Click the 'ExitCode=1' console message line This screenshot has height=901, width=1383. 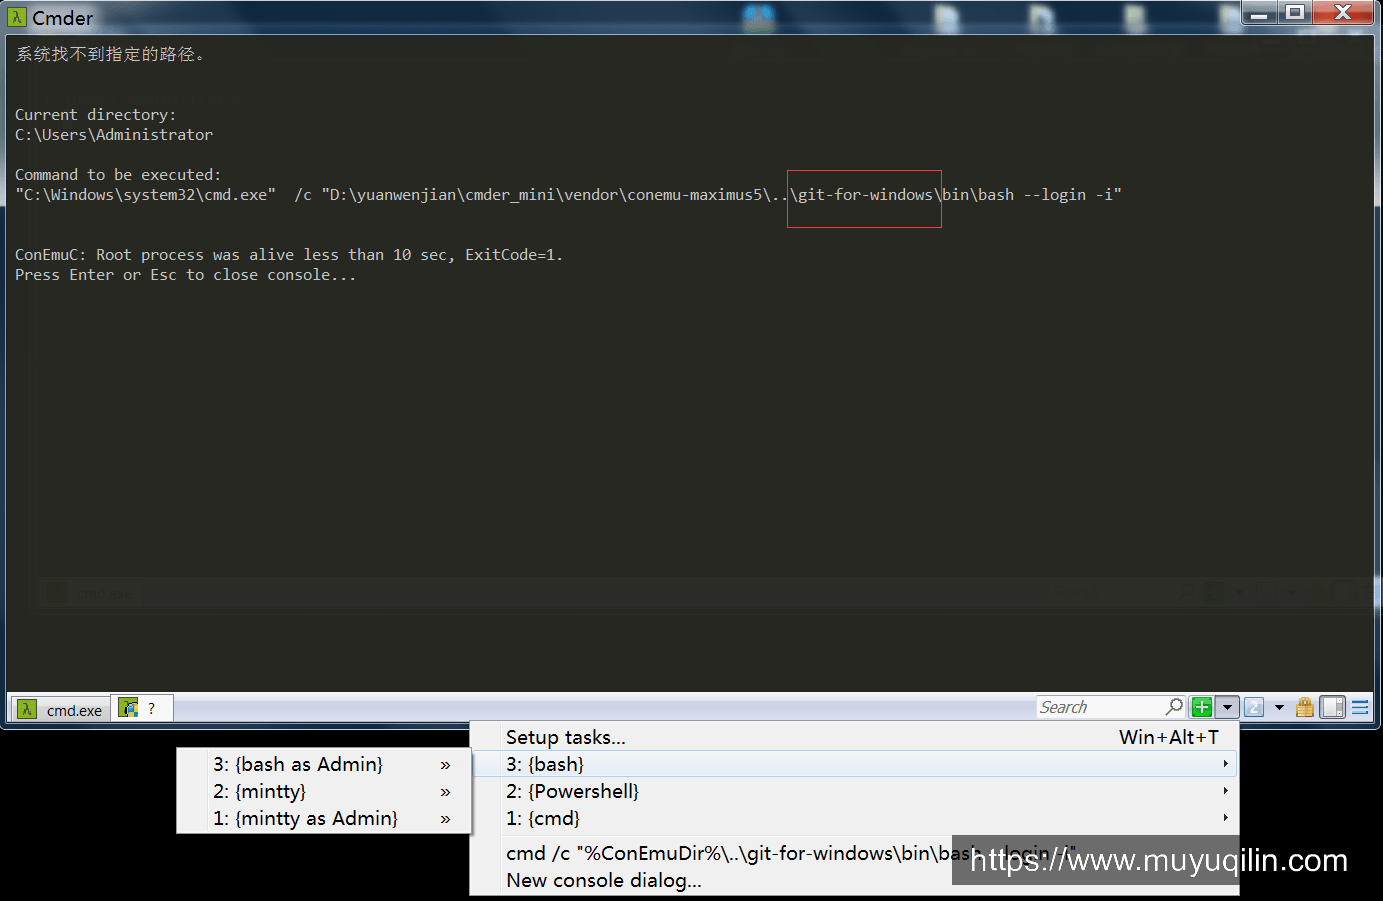click(x=289, y=255)
